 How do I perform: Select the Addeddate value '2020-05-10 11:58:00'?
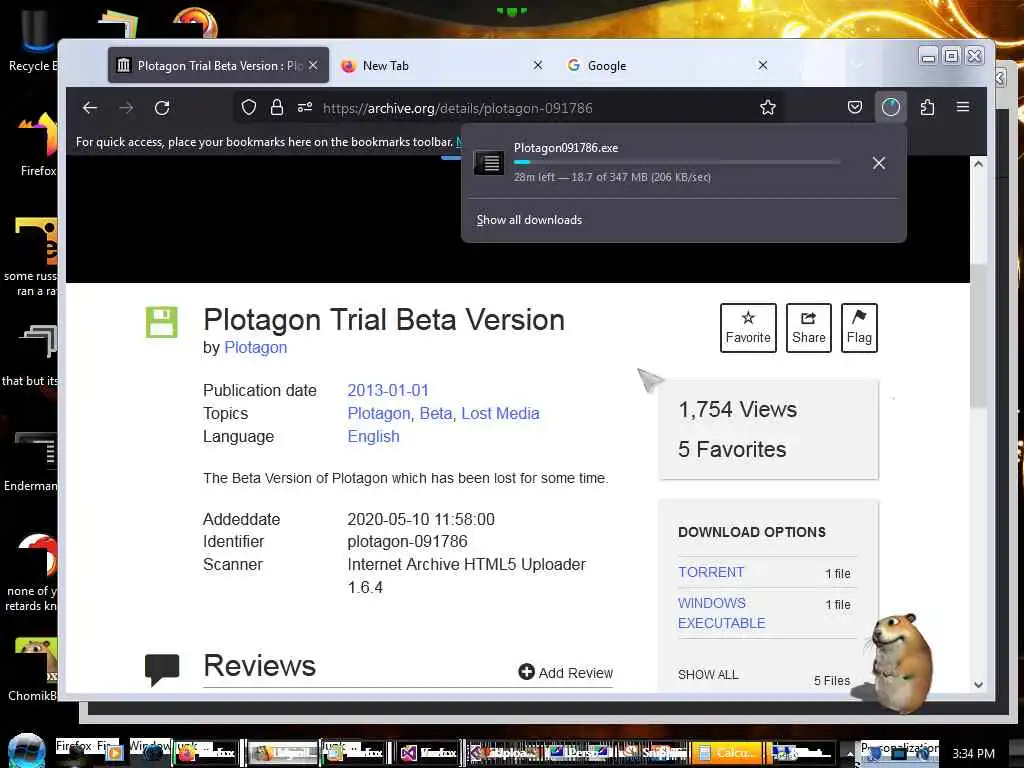(x=421, y=519)
